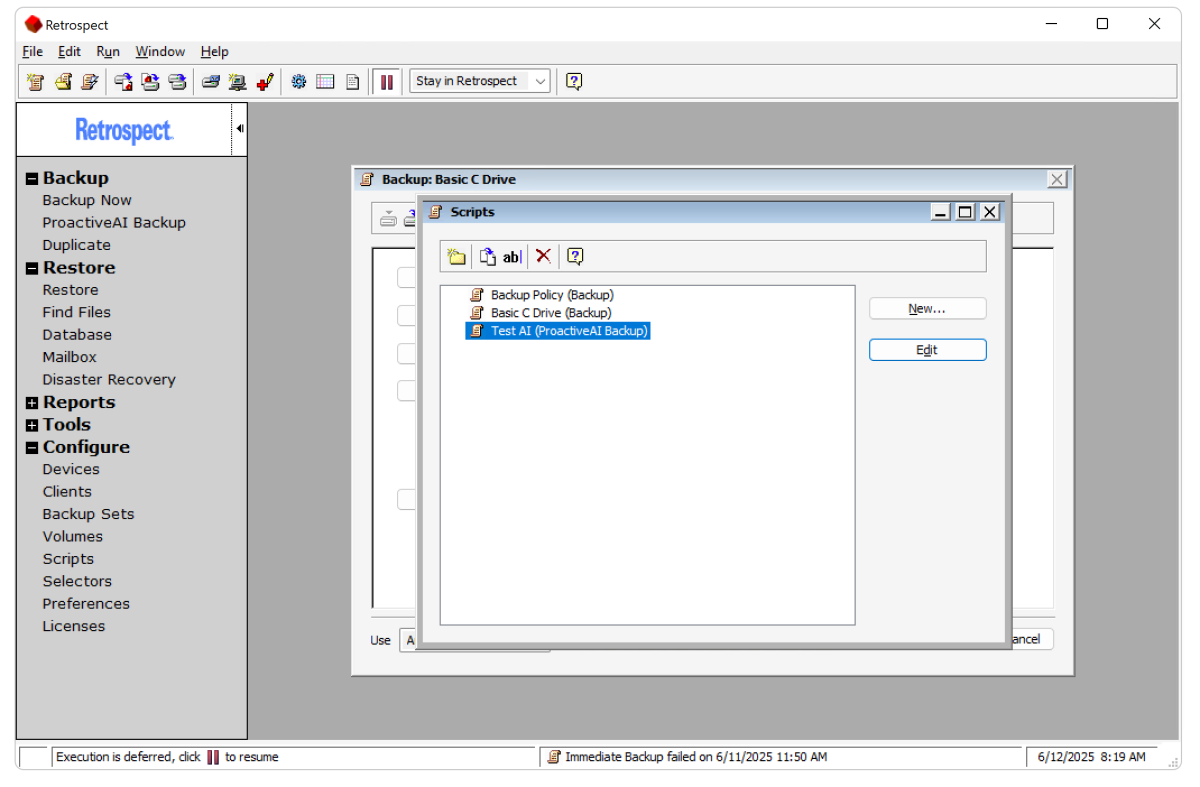Image resolution: width=1200 pixels, height=787 pixels.
Task: Open Mailbox in sidebar
Action: pyautogui.click(x=69, y=357)
